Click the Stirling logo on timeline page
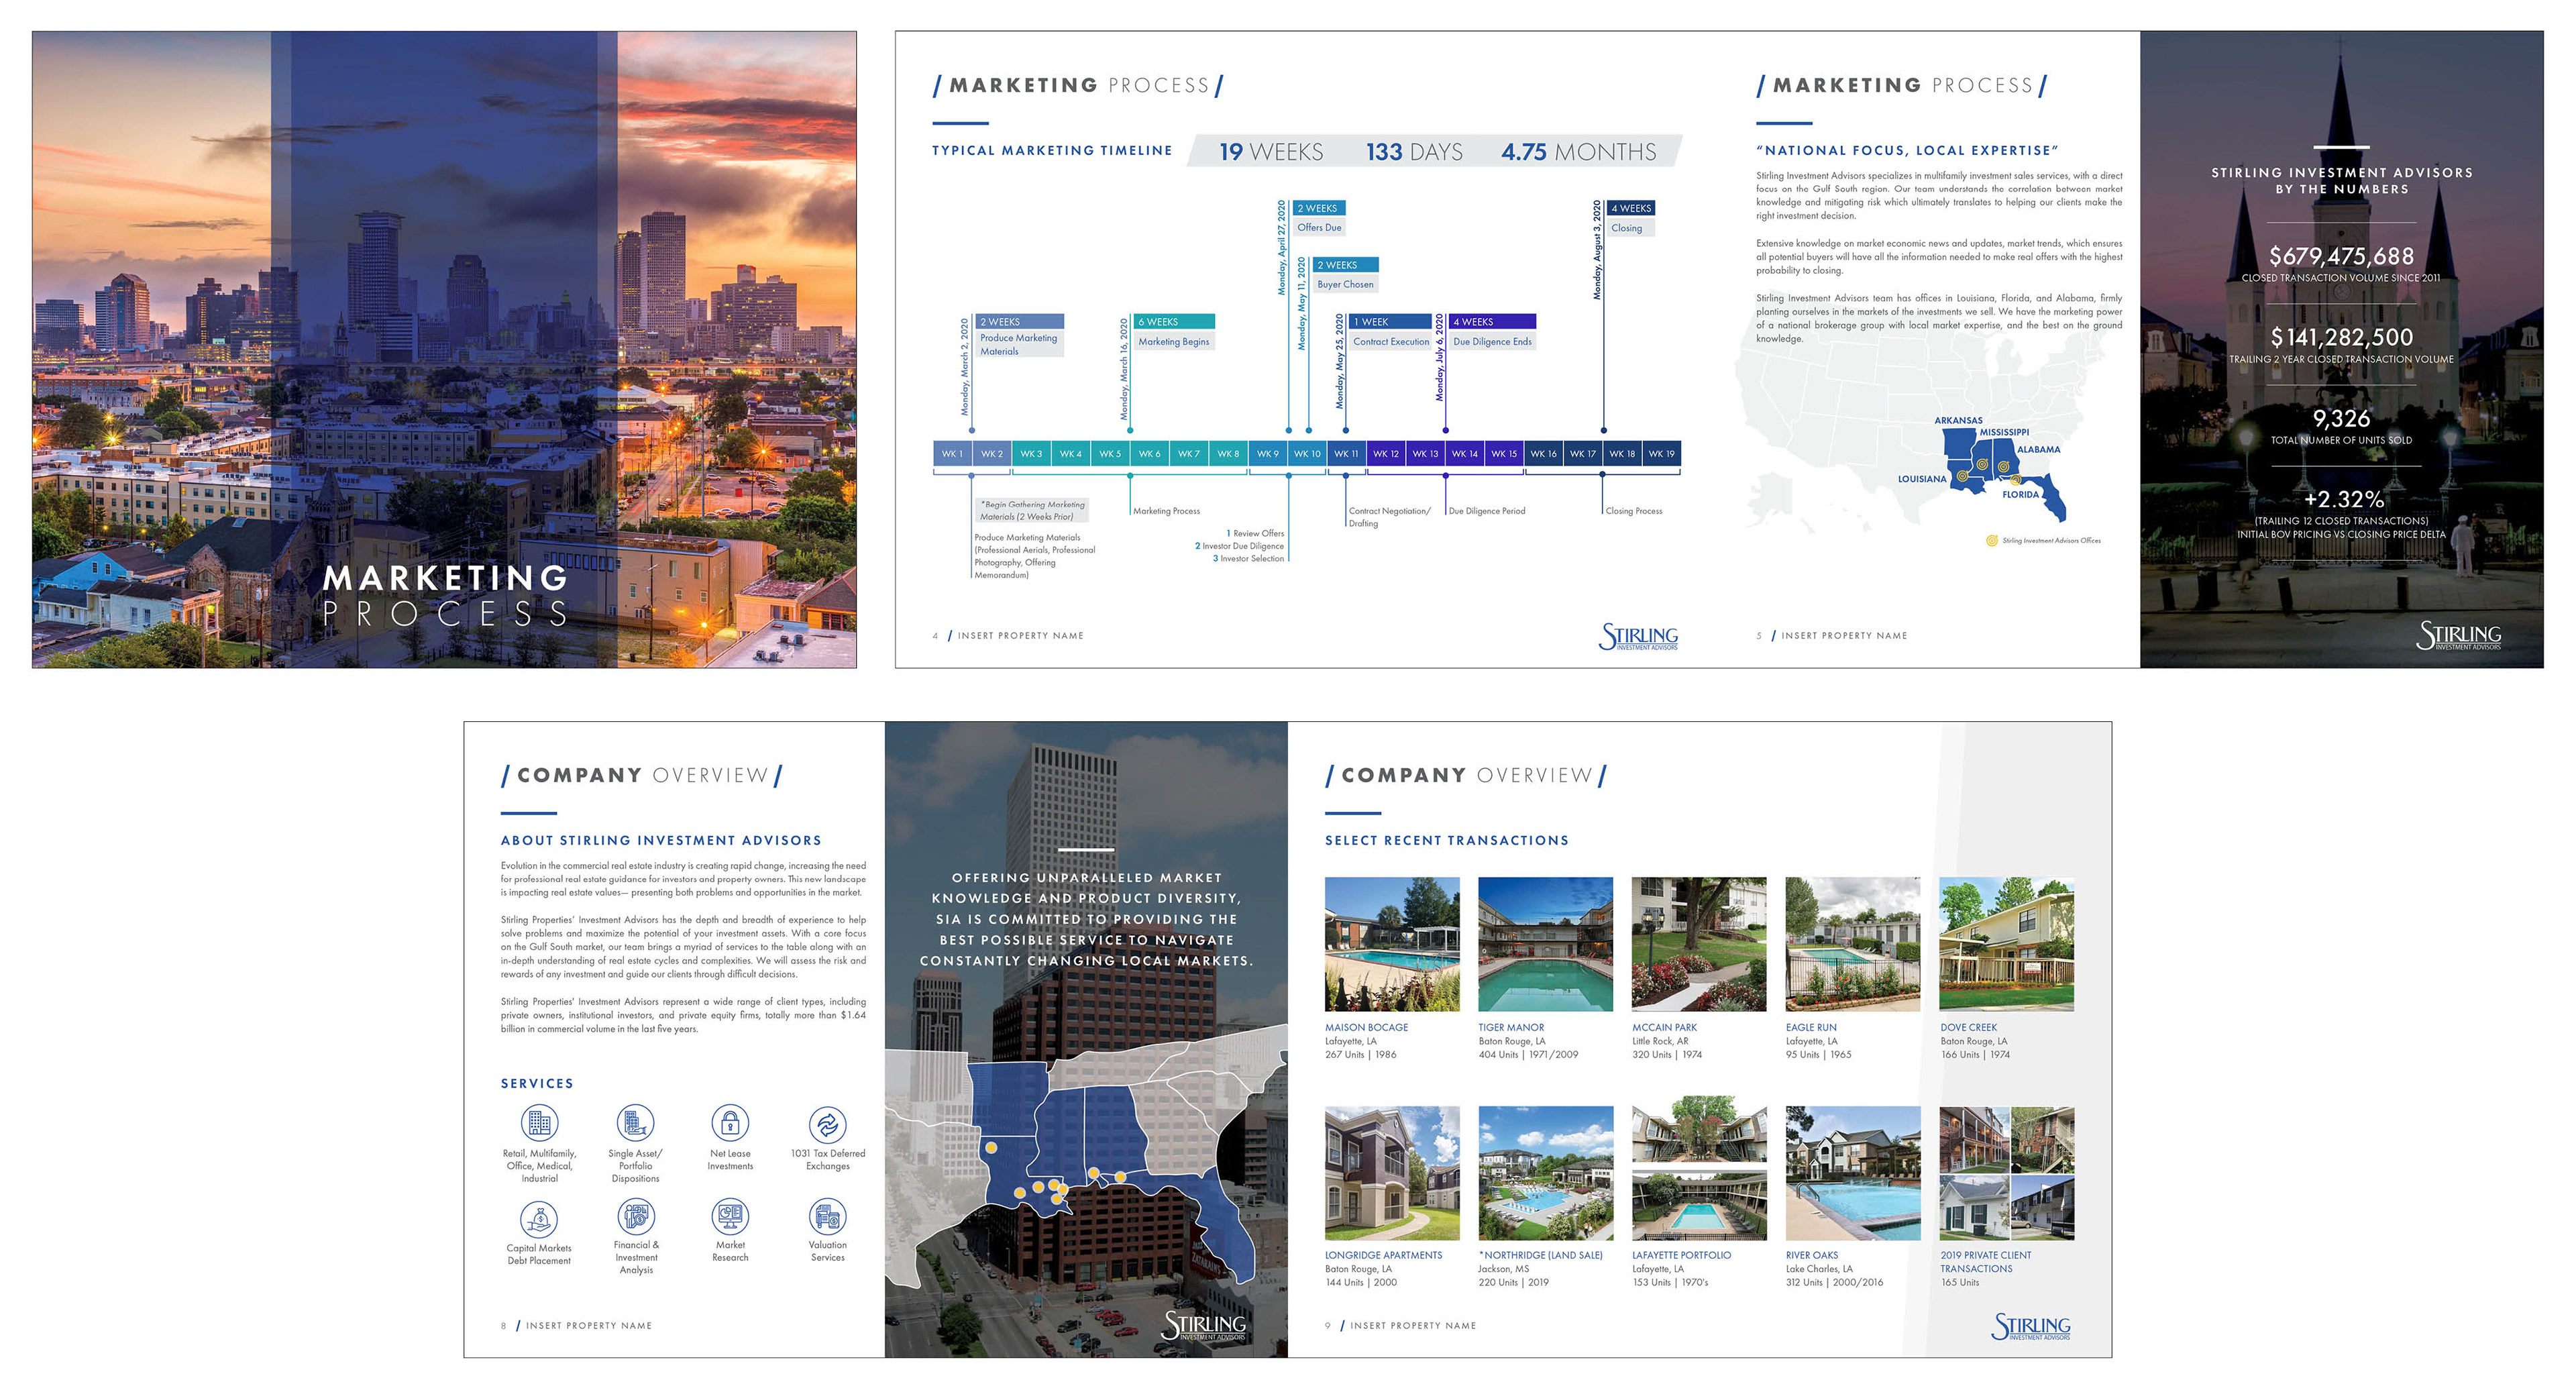 [x=1638, y=637]
